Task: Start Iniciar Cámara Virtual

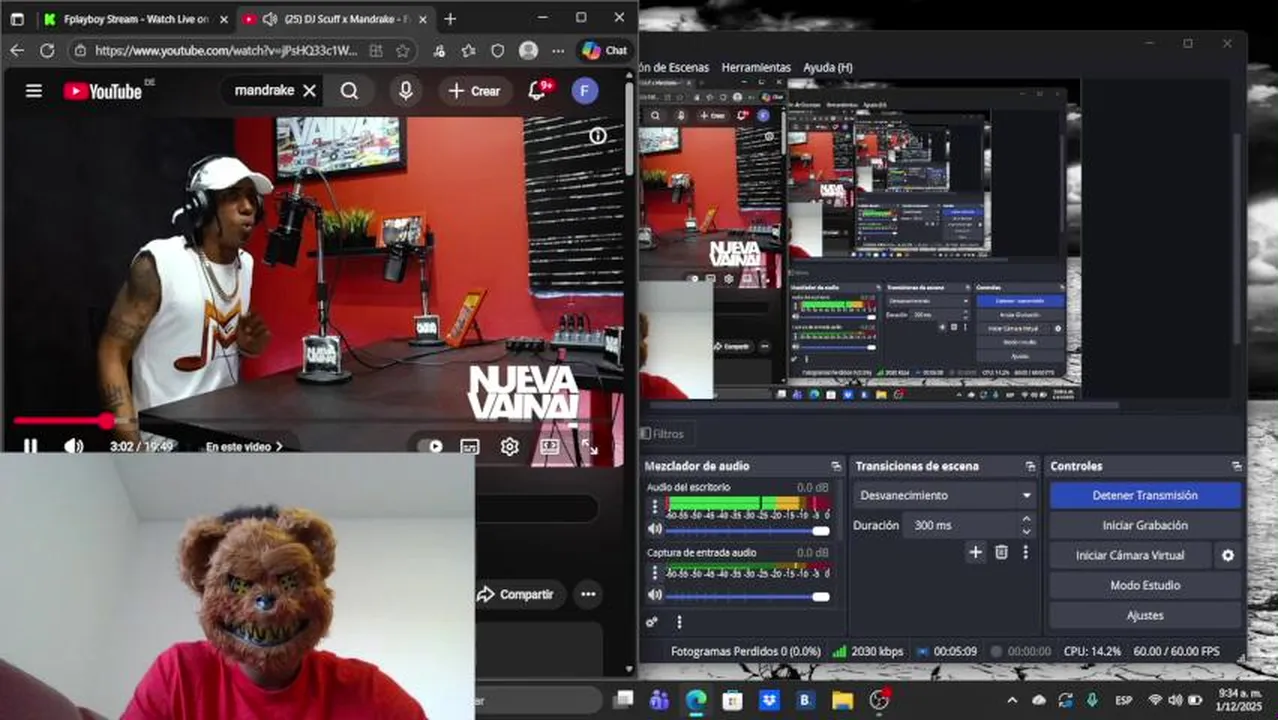Action: pos(1130,555)
